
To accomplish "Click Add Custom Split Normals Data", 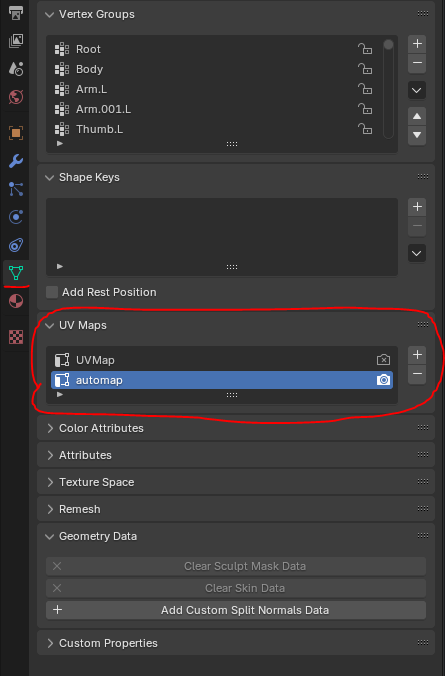I will click(236, 610).
